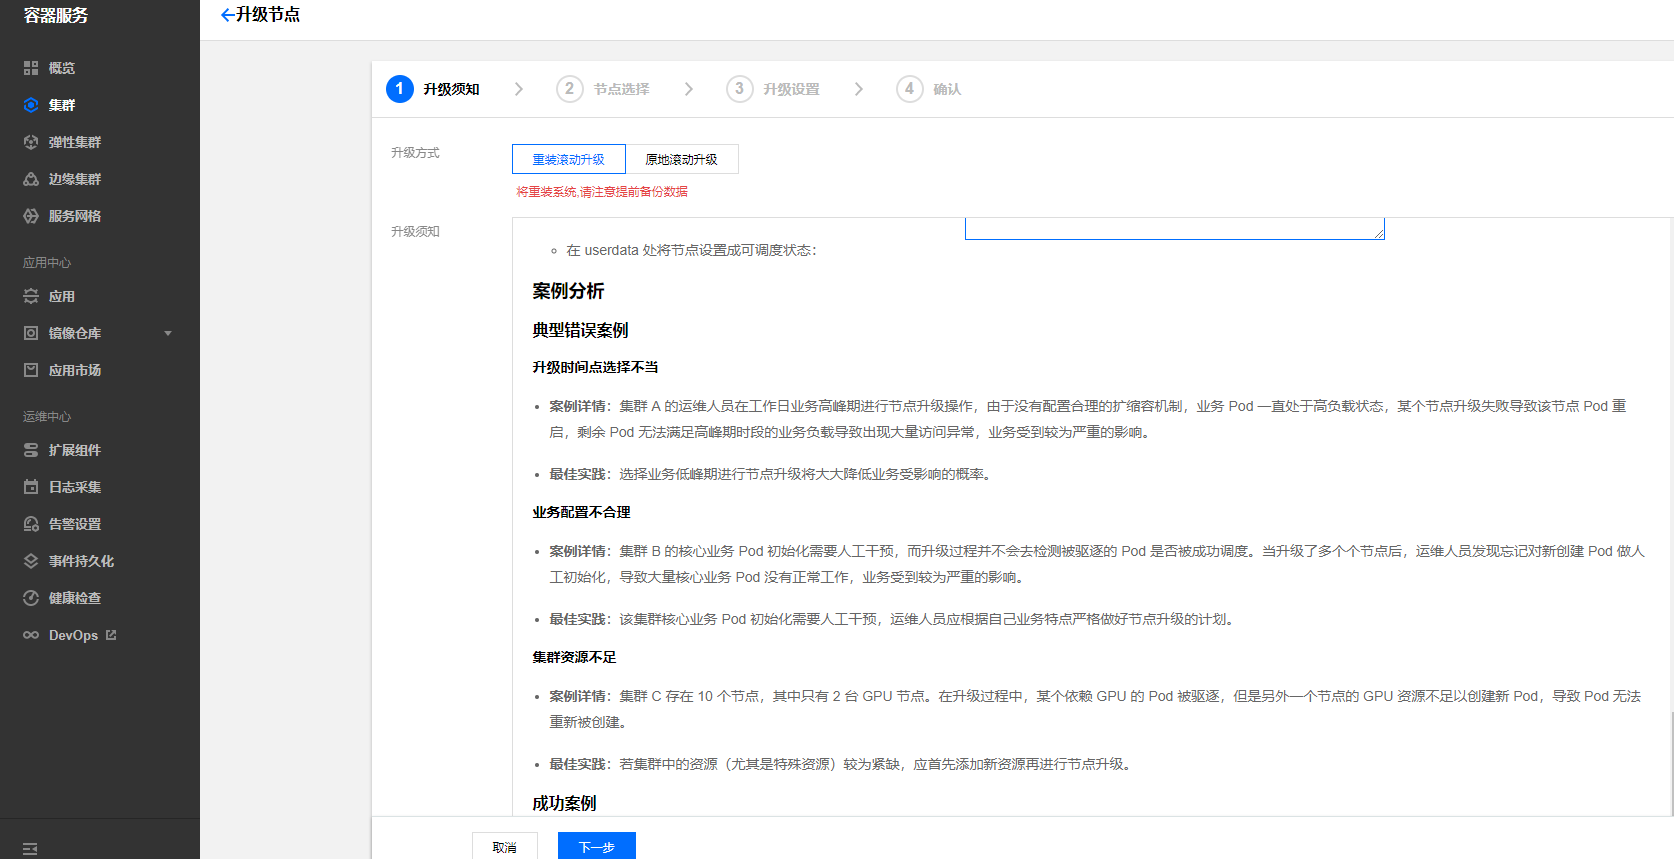
Task: Click the 概览 overview icon in sidebar
Action: [x=31, y=68]
